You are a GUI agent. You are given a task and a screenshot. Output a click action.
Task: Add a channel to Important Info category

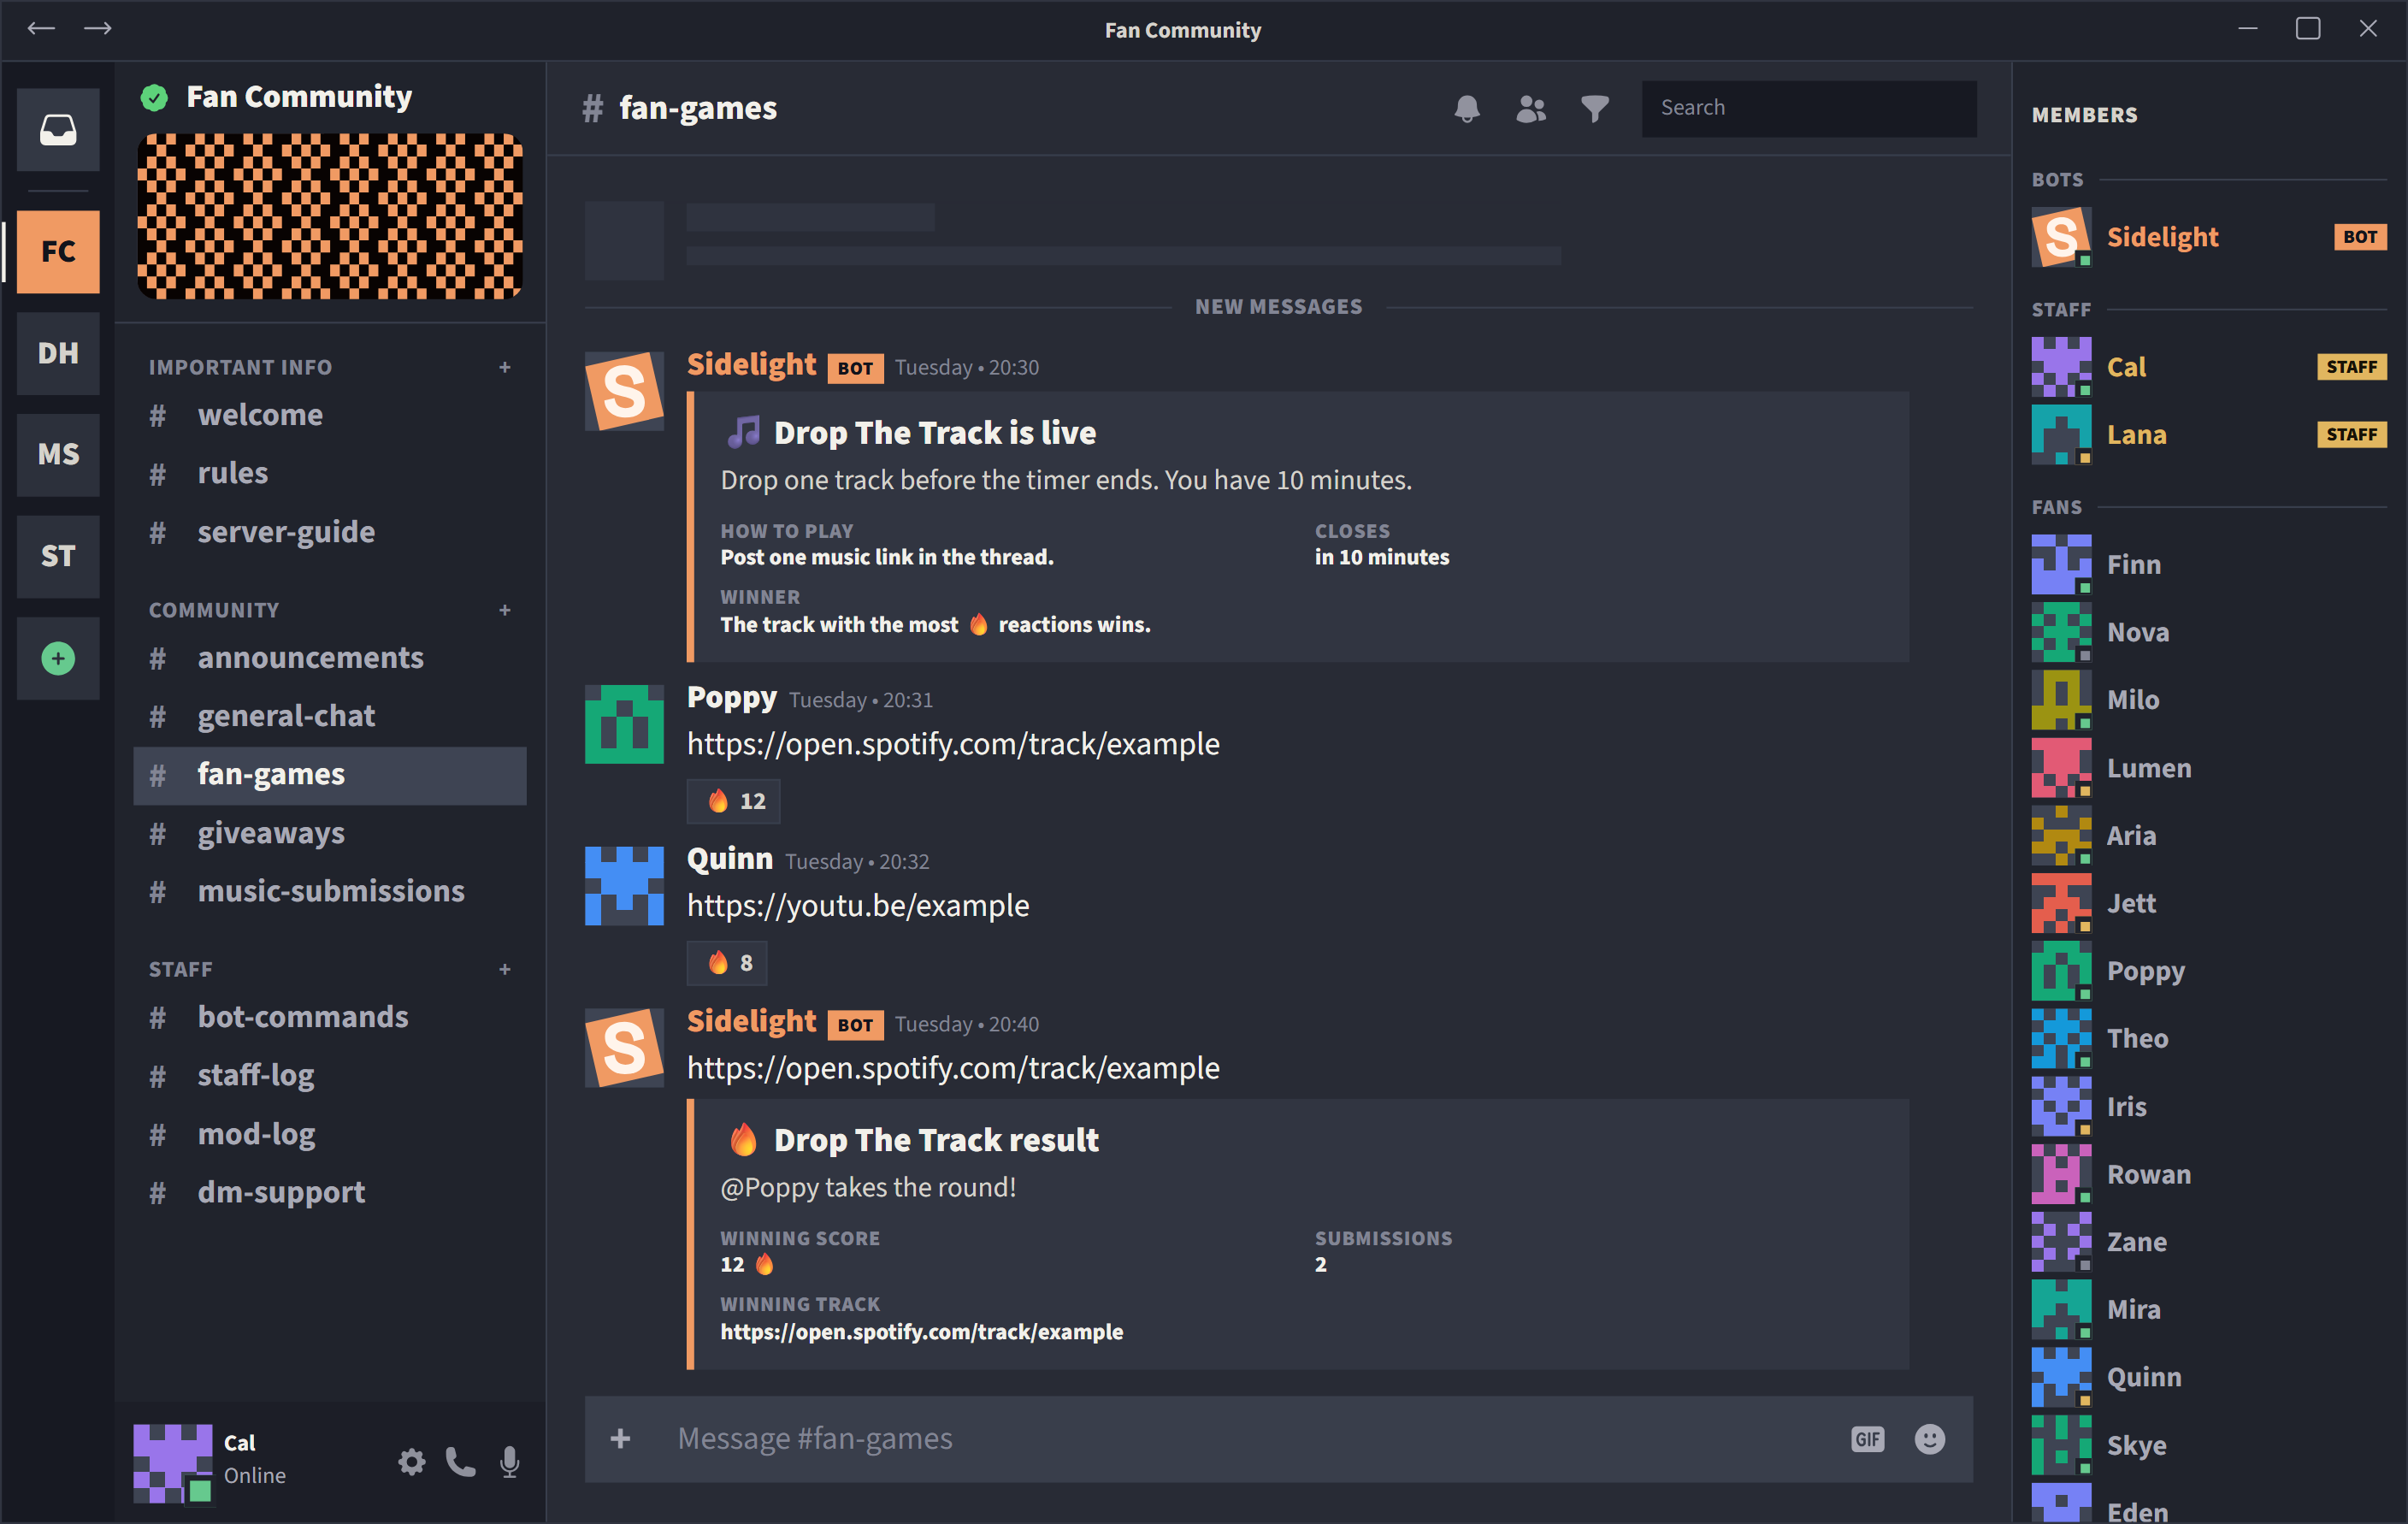pyautogui.click(x=505, y=367)
